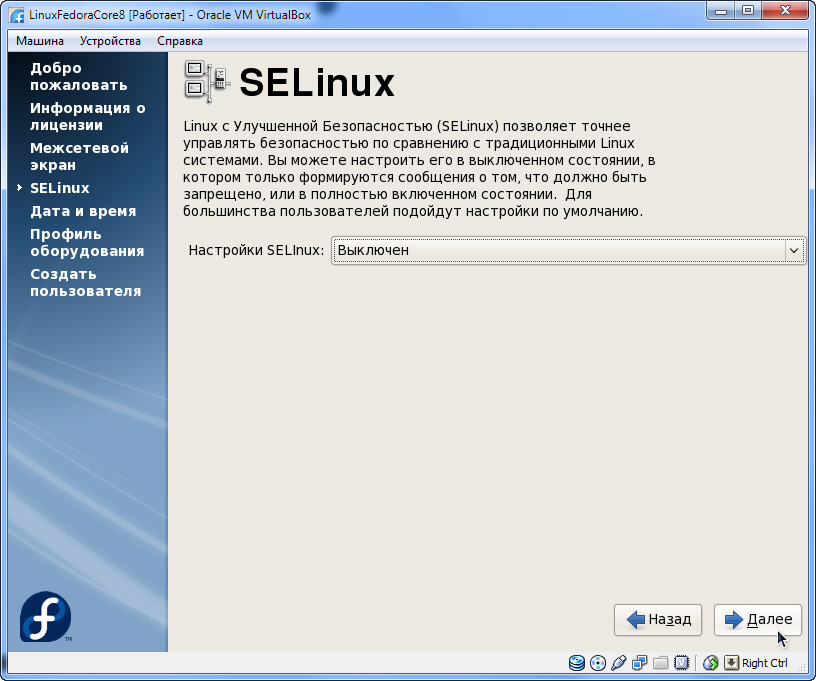Click the Right Ctrl host key label
The width and height of the screenshot is (816, 681).
[x=764, y=663]
